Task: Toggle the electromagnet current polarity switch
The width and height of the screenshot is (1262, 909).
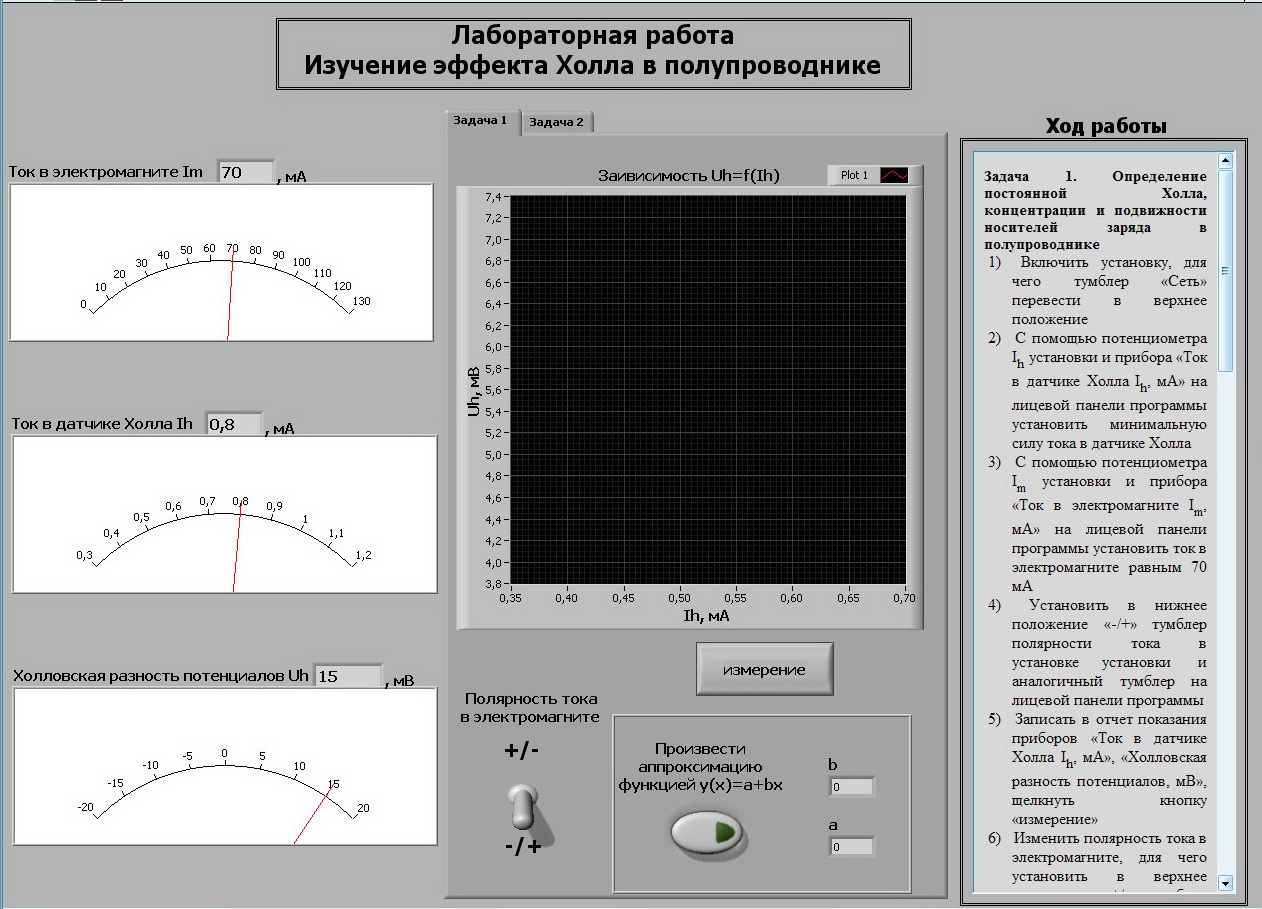Action: pyautogui.click(x=524, y=807)
